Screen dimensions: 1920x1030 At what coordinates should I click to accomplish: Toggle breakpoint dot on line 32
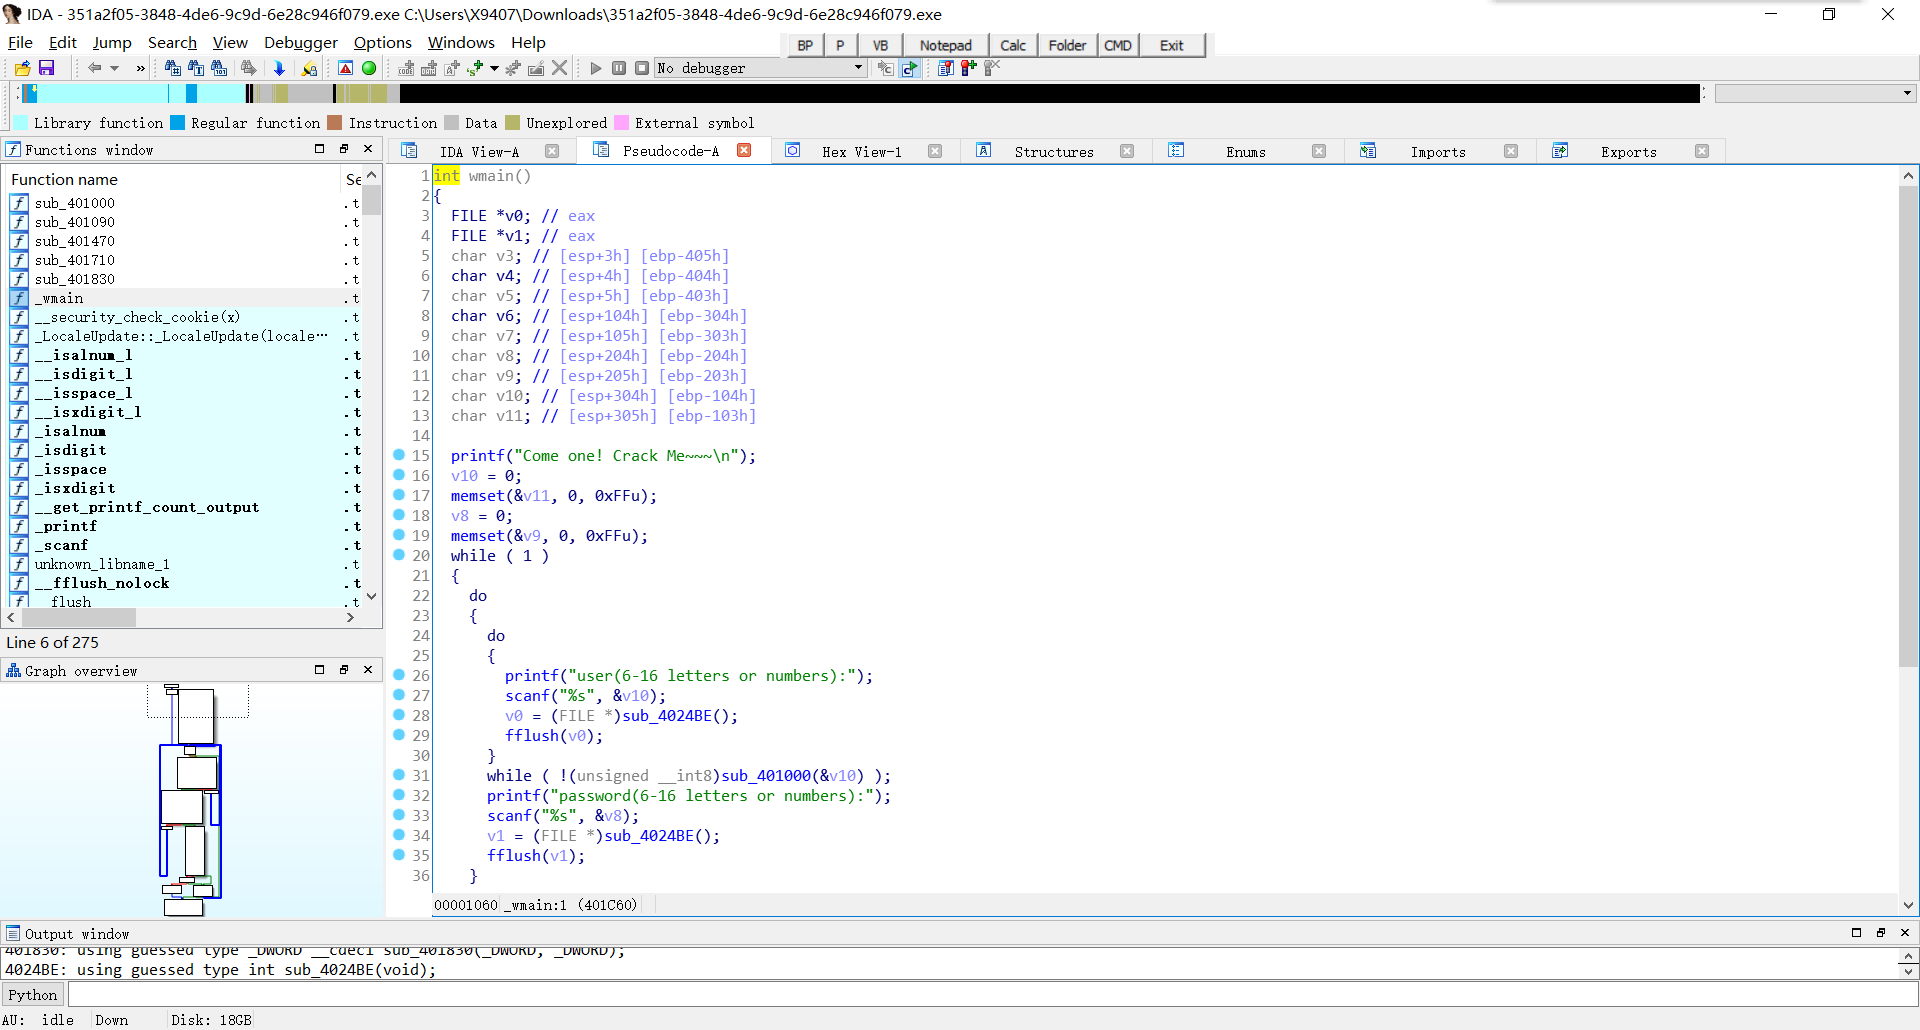(399, 795)
